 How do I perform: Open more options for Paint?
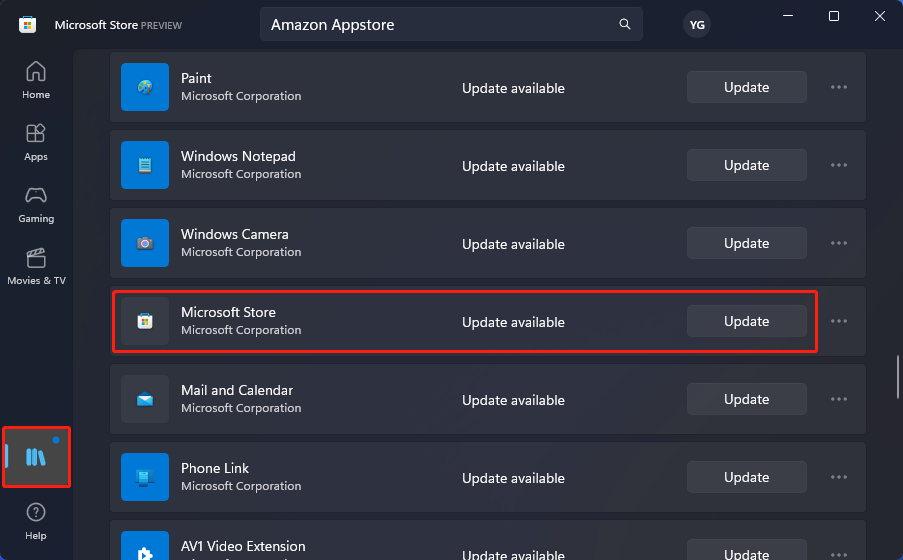tap(838, 87)
